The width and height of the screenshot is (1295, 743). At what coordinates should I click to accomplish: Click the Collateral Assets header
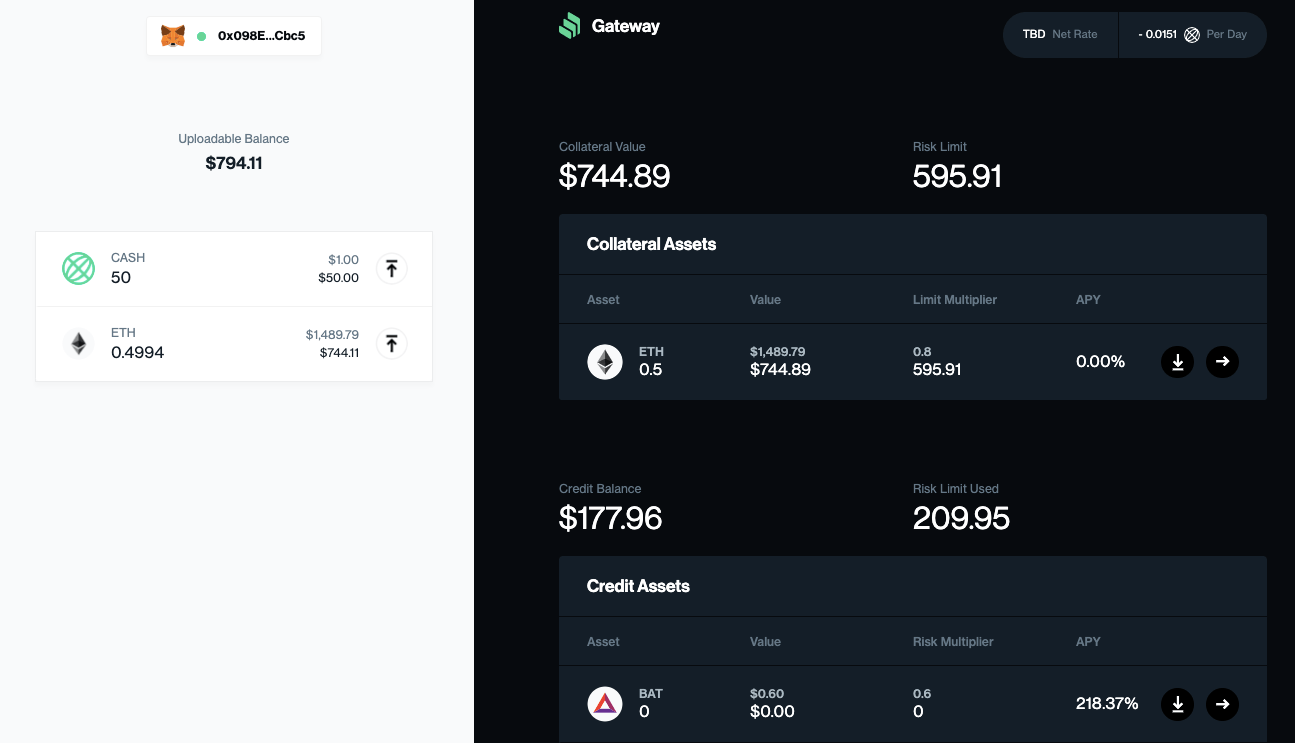tap(651, 244)
